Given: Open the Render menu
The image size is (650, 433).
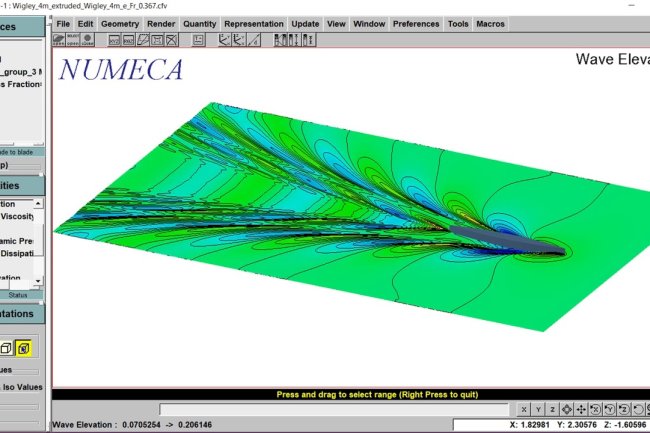Looking at the screenshot, I should coord(161,24).
